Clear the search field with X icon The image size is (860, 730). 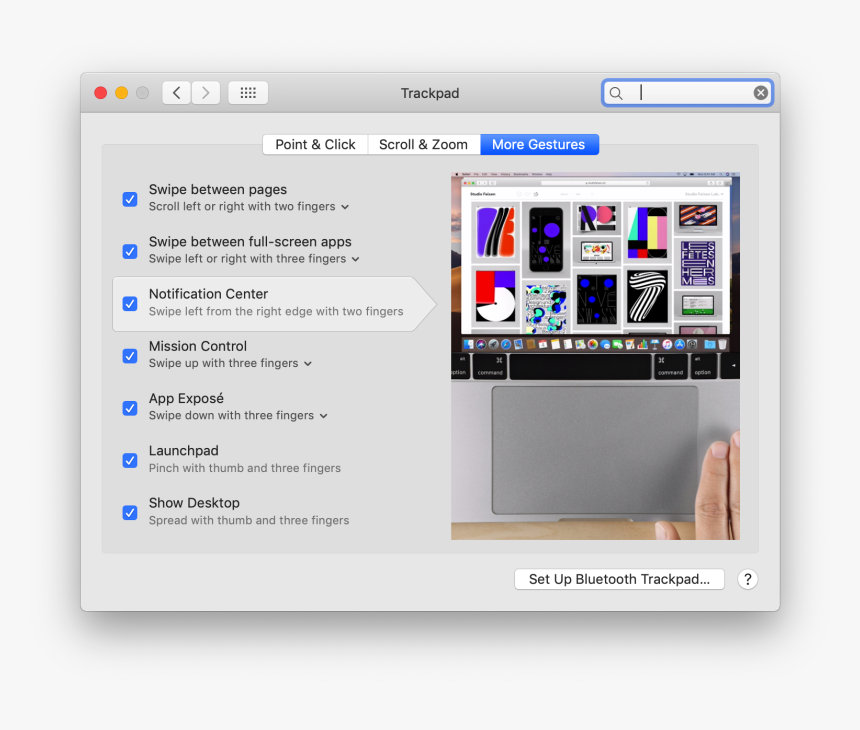(x=760, y=93)
